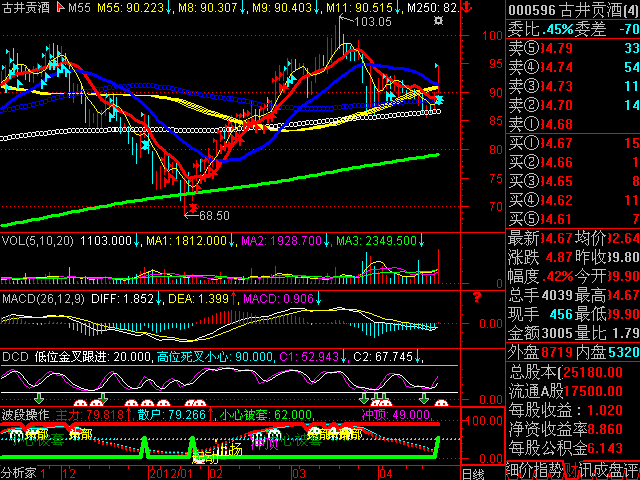This screenshot has width=640, height=480.
Task: Click the red flag icon beside 古井贡酒
Action: pyautogui.click(x=60, y=7)
